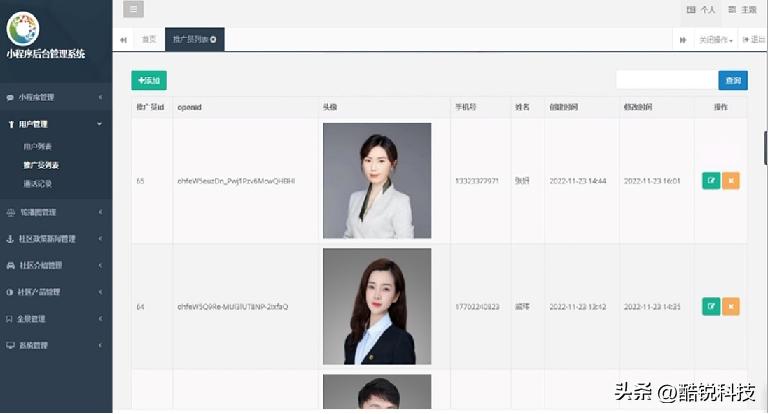
Task: Click the green edit icon in row 64
Action: pyautogui.click(x=711, y=307)
